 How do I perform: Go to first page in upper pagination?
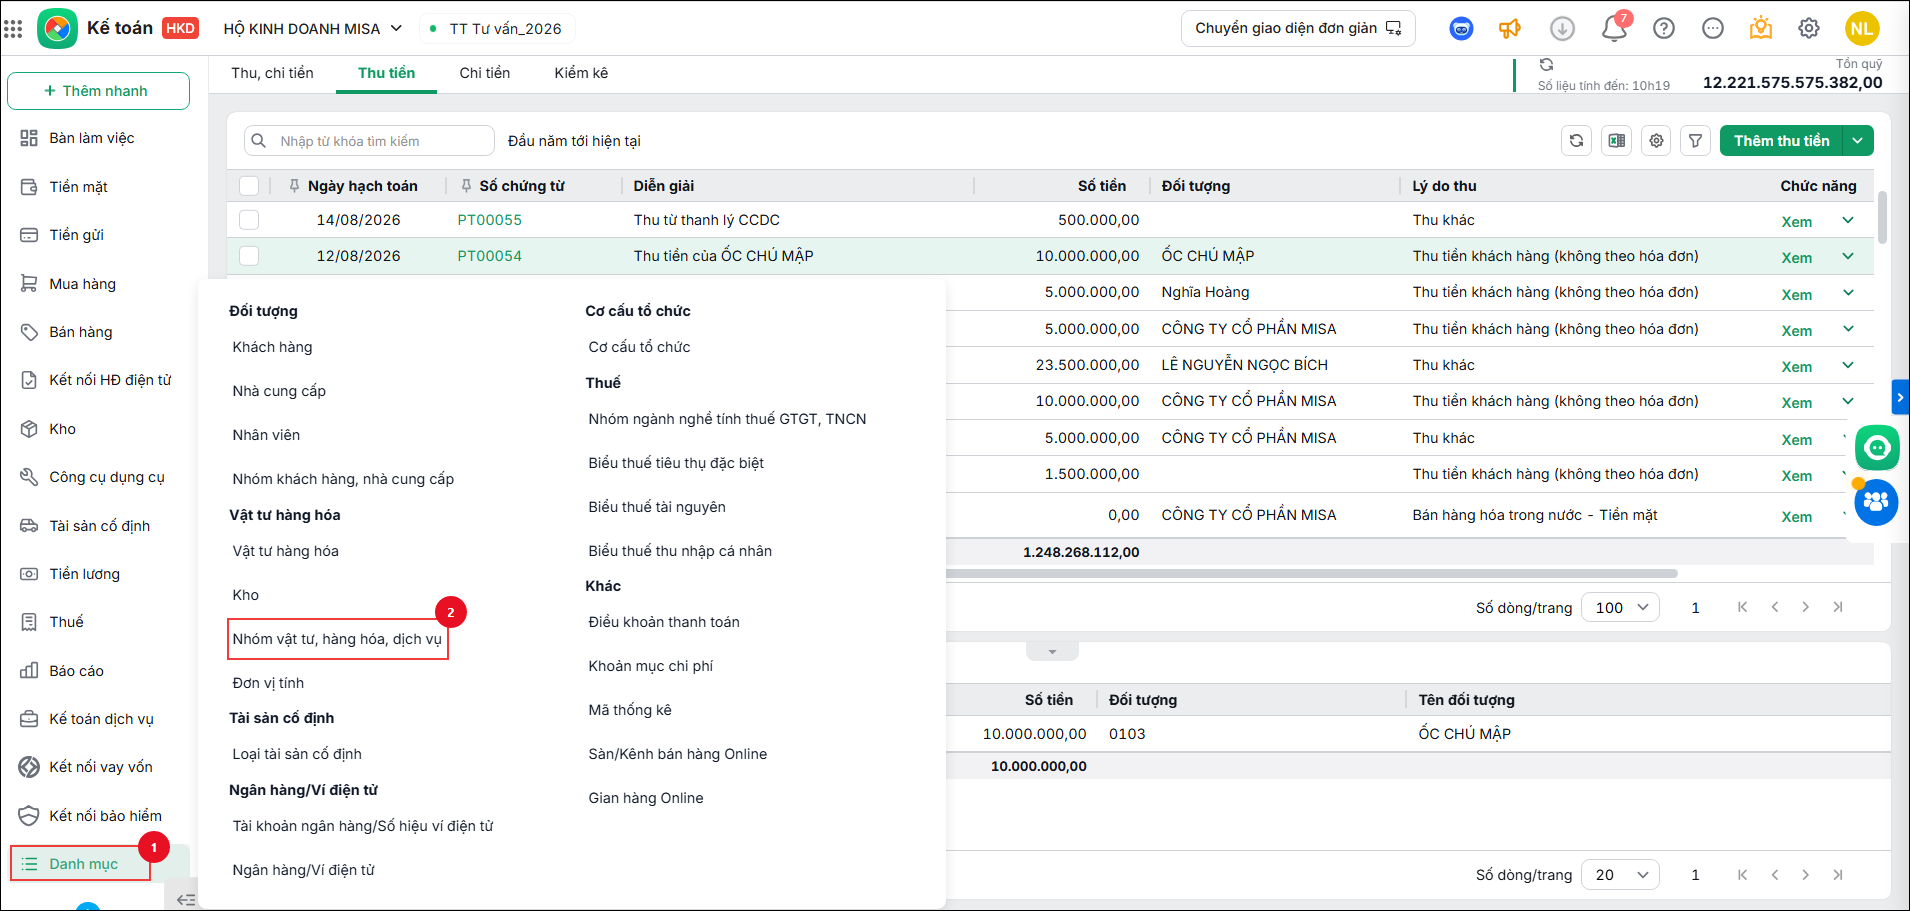click(1743, 607)
